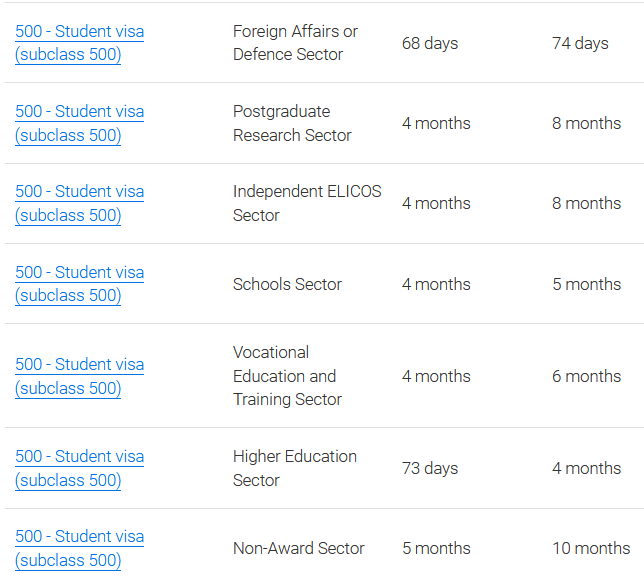The width and height of the screenshot is (644, 575).
Task: Open Student visa link for Vocational Education row
Action: (x=79, y=376)
